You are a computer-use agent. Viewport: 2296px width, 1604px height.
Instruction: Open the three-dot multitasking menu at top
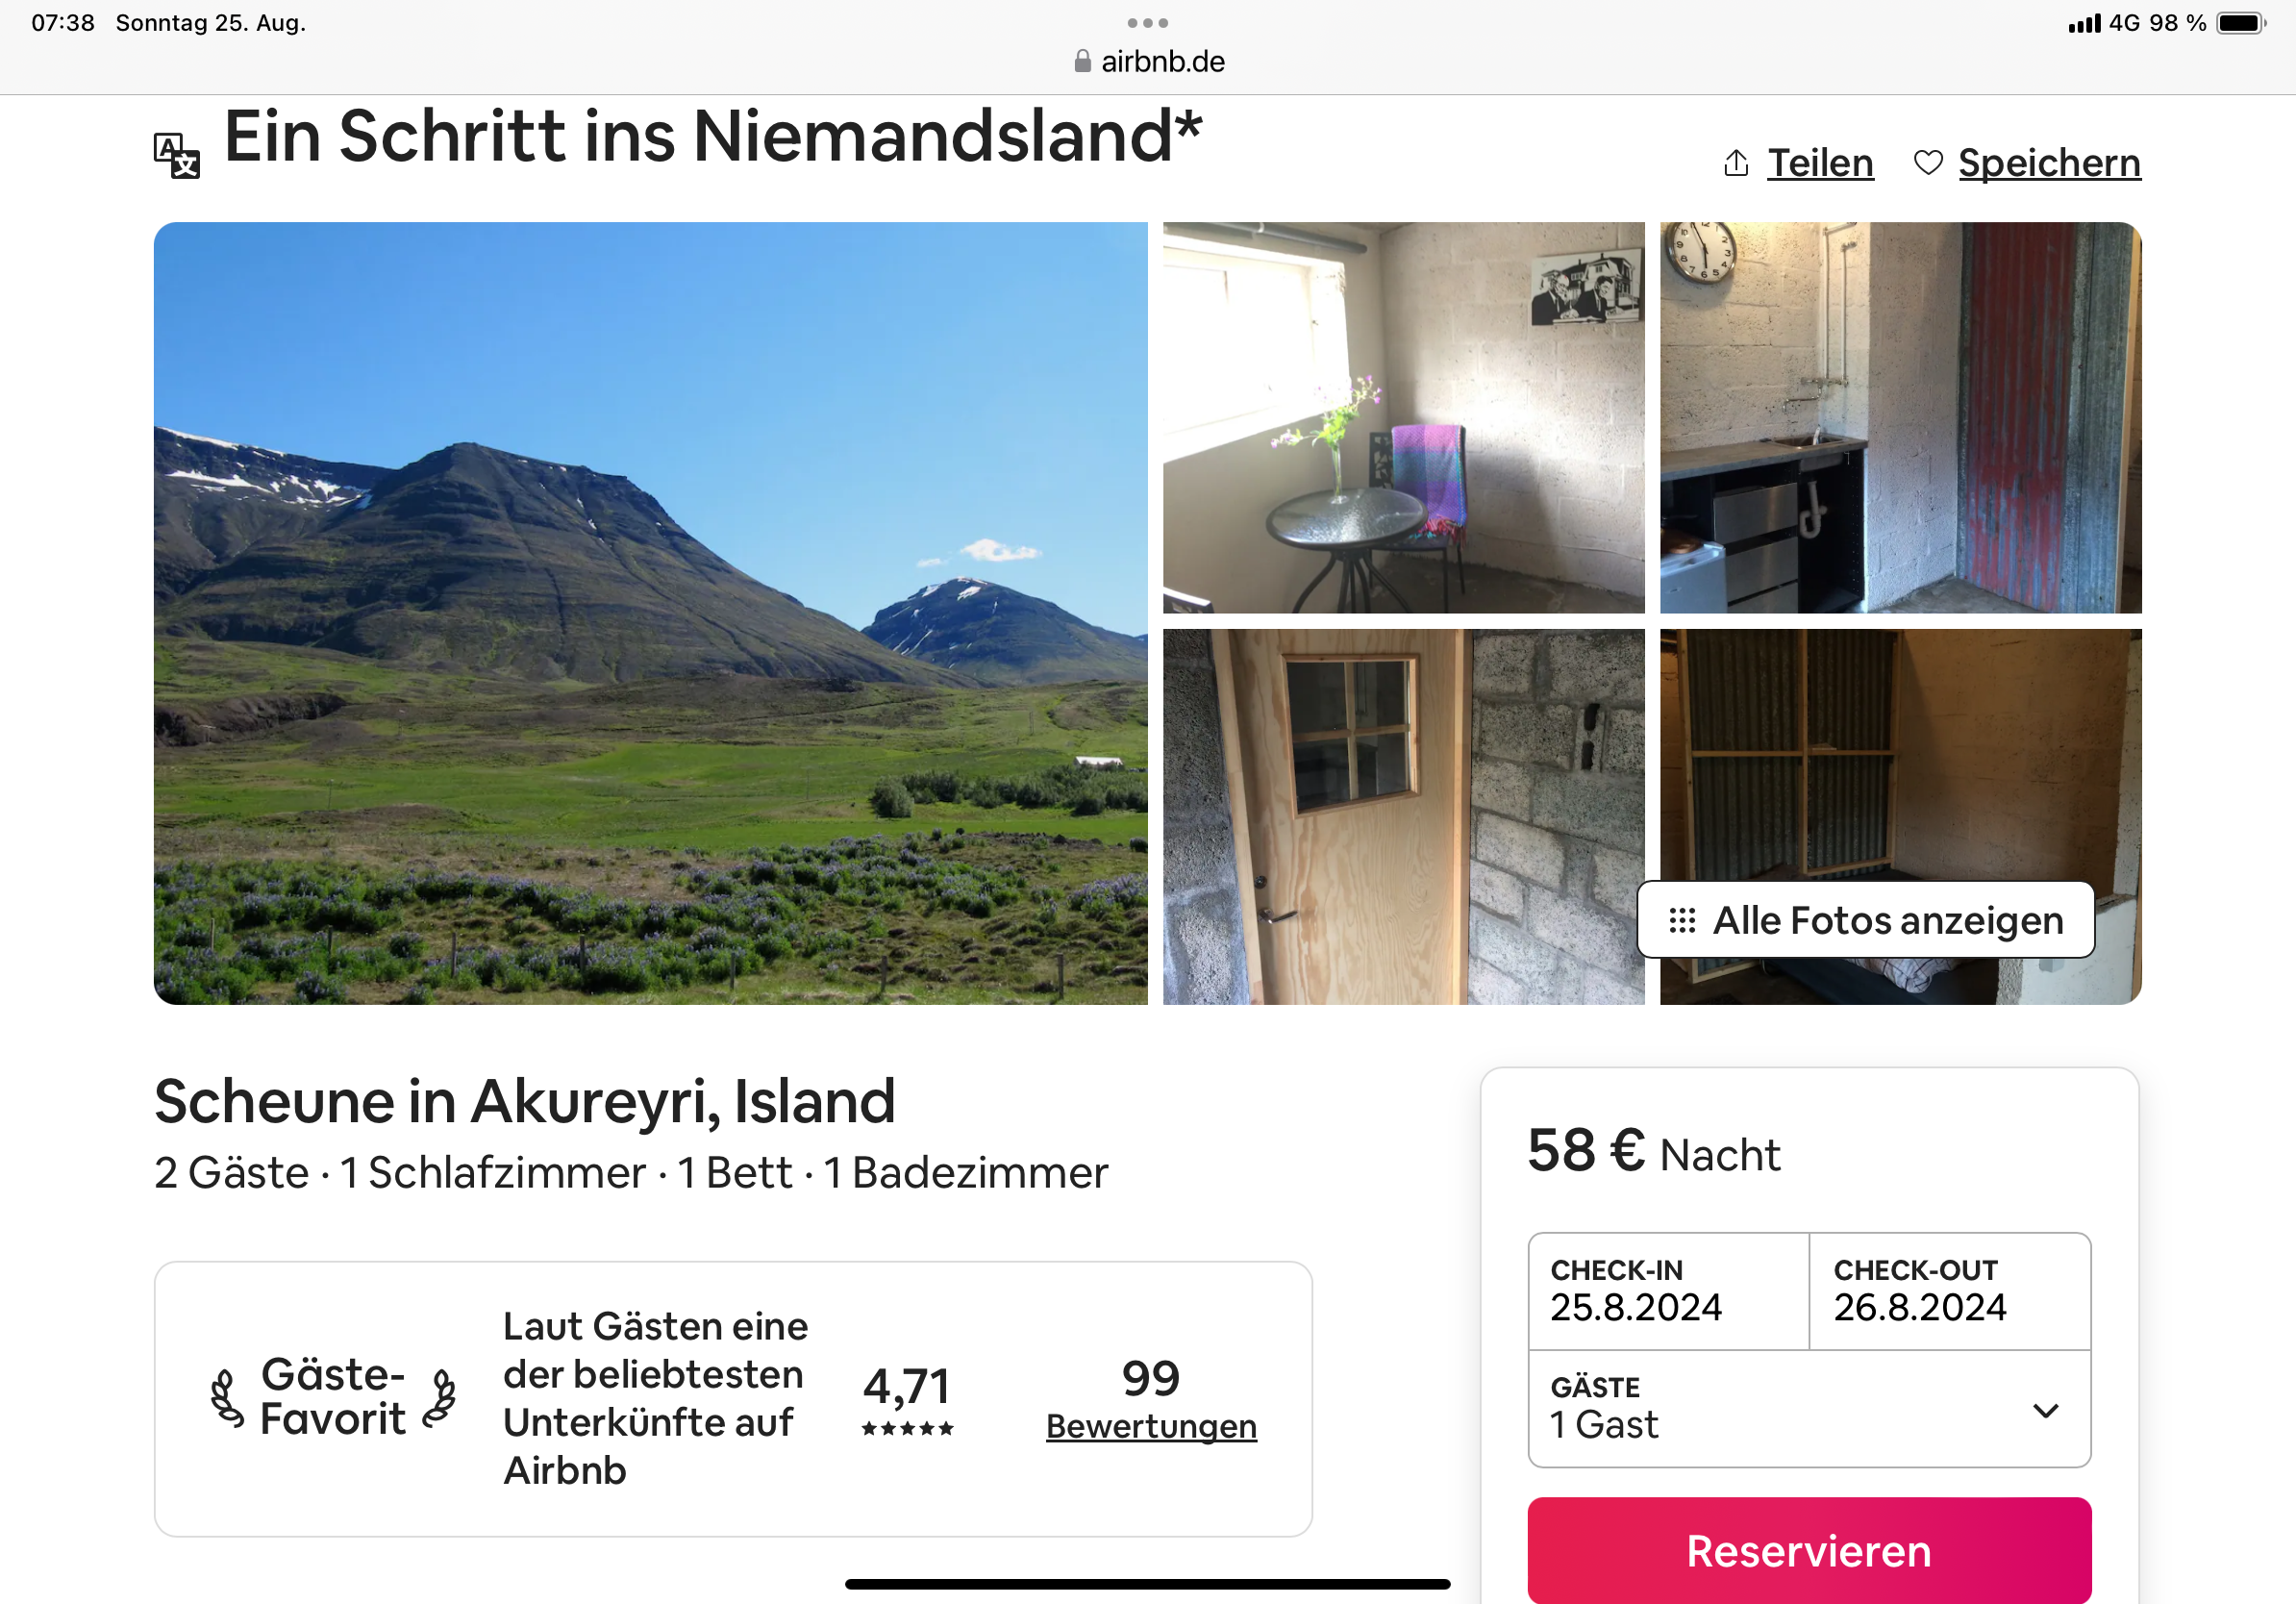[1147, 23]
